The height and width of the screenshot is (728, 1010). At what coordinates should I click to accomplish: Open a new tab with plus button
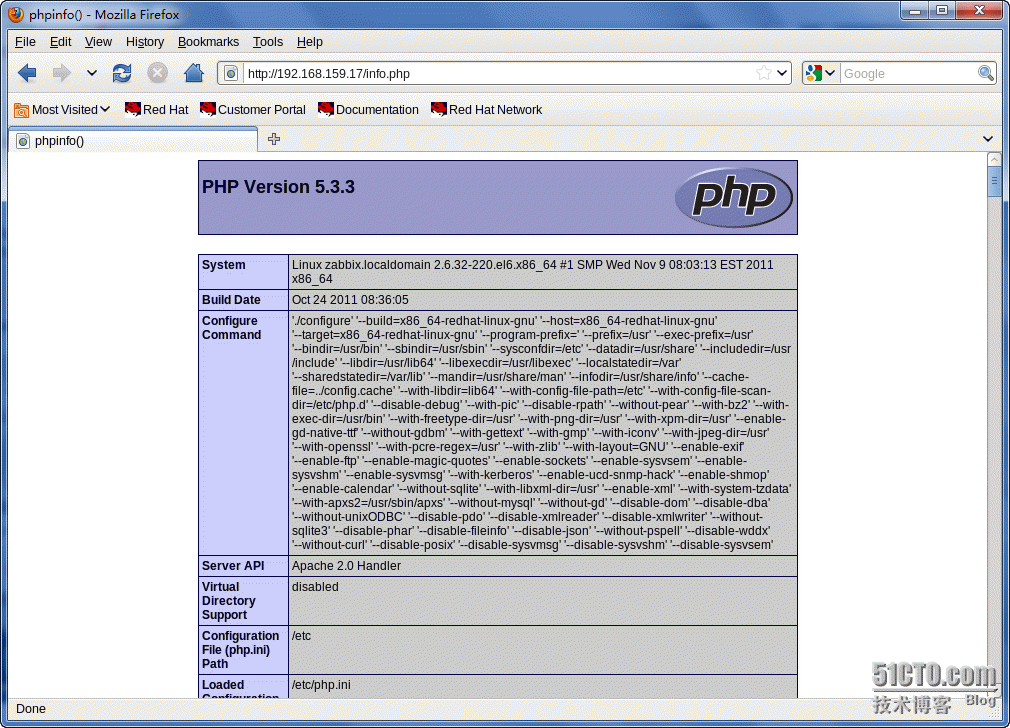point(274,139)
